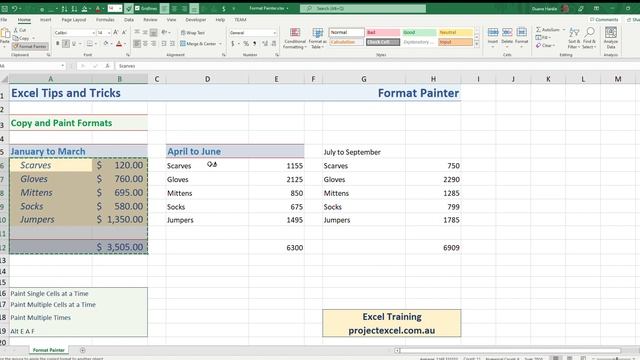Screen dimensions: 640x360
Task: Open the ribbon Font size dropdown
Action: pos(109,33)
